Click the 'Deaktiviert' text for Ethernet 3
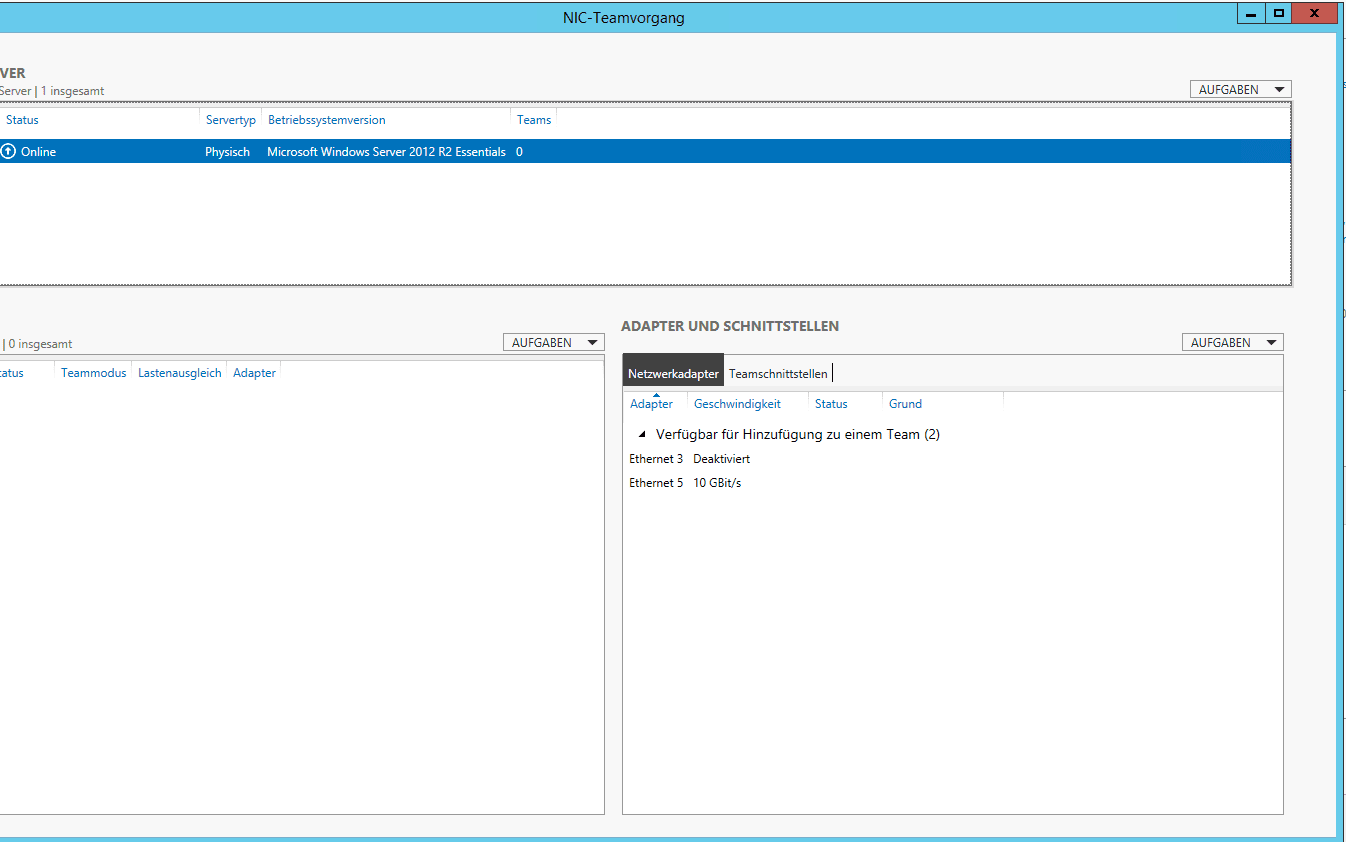Screen dimensions: 1346x842 (x=721, y=459)
